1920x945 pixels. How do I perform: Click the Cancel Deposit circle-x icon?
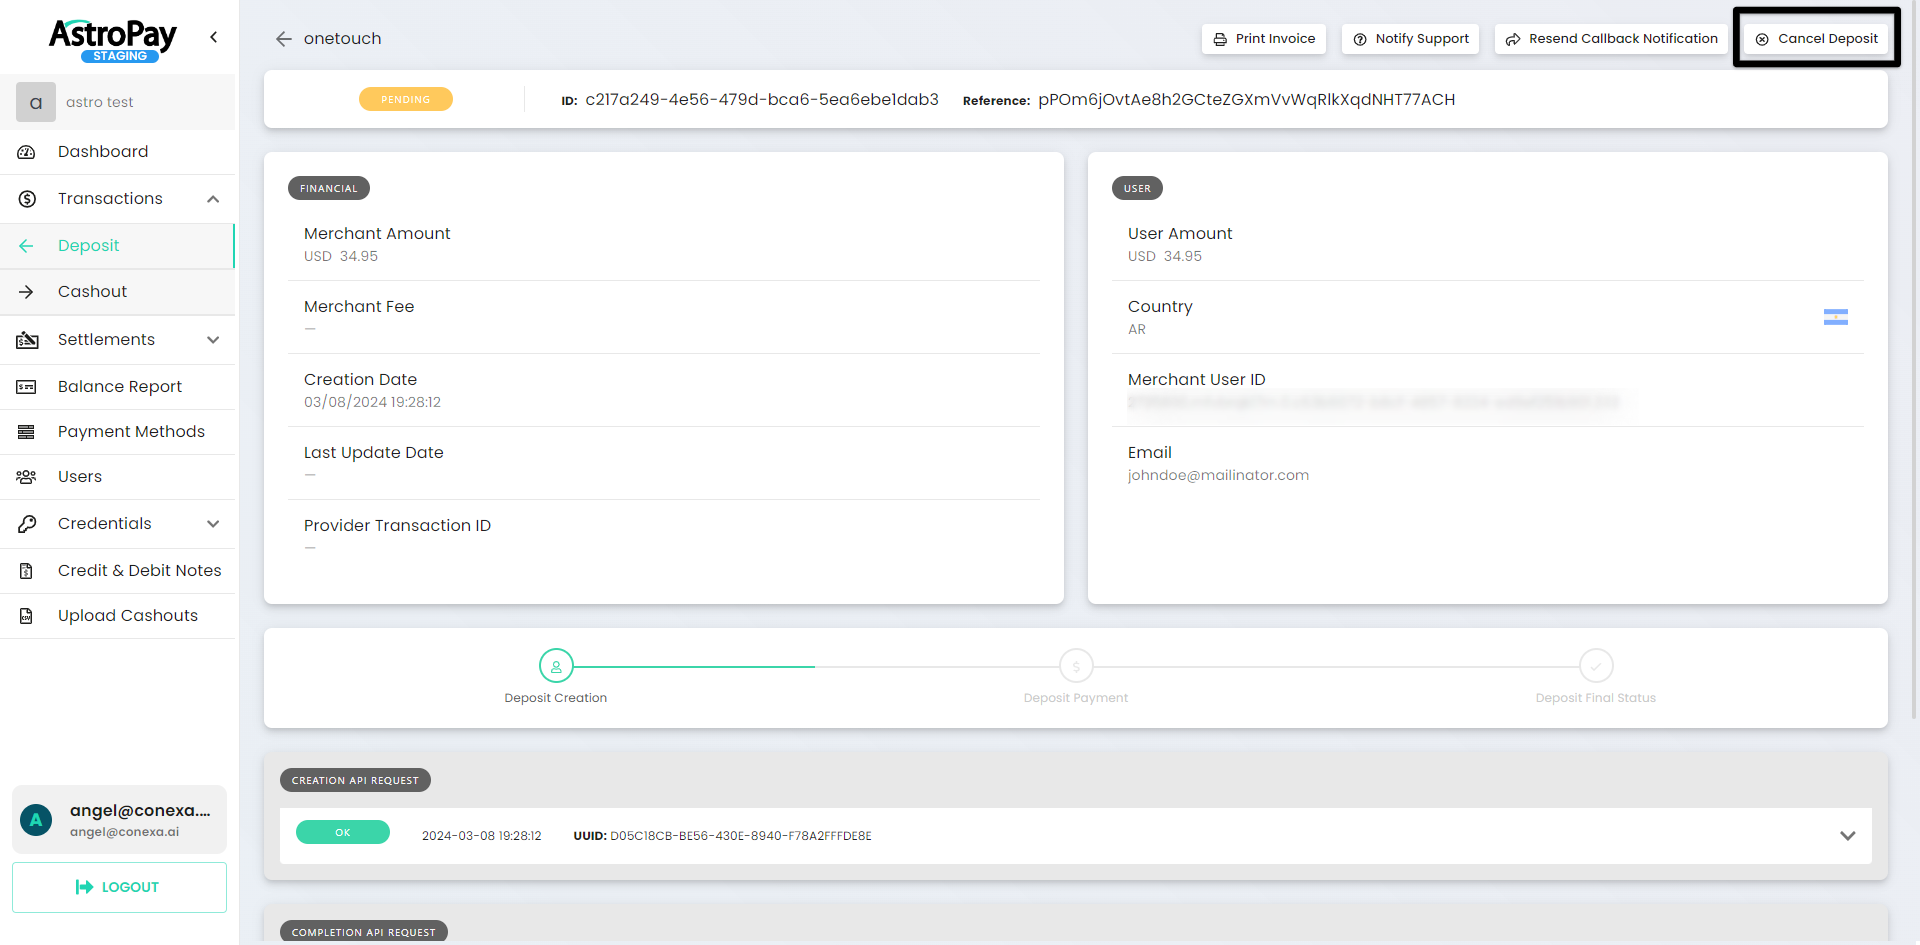[1762, 39]
